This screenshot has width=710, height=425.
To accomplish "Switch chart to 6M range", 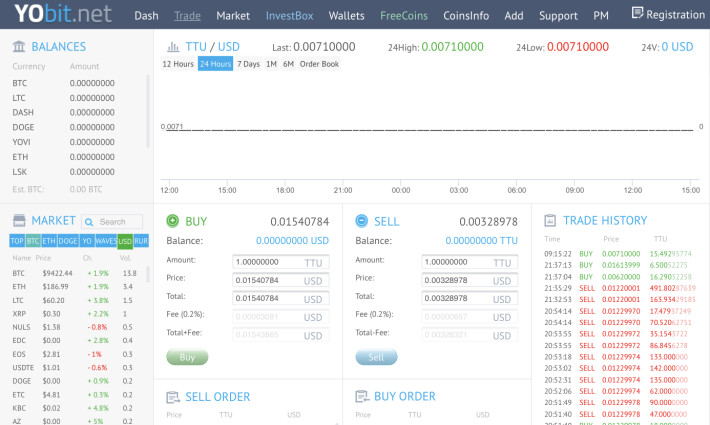I will point(288,64).
